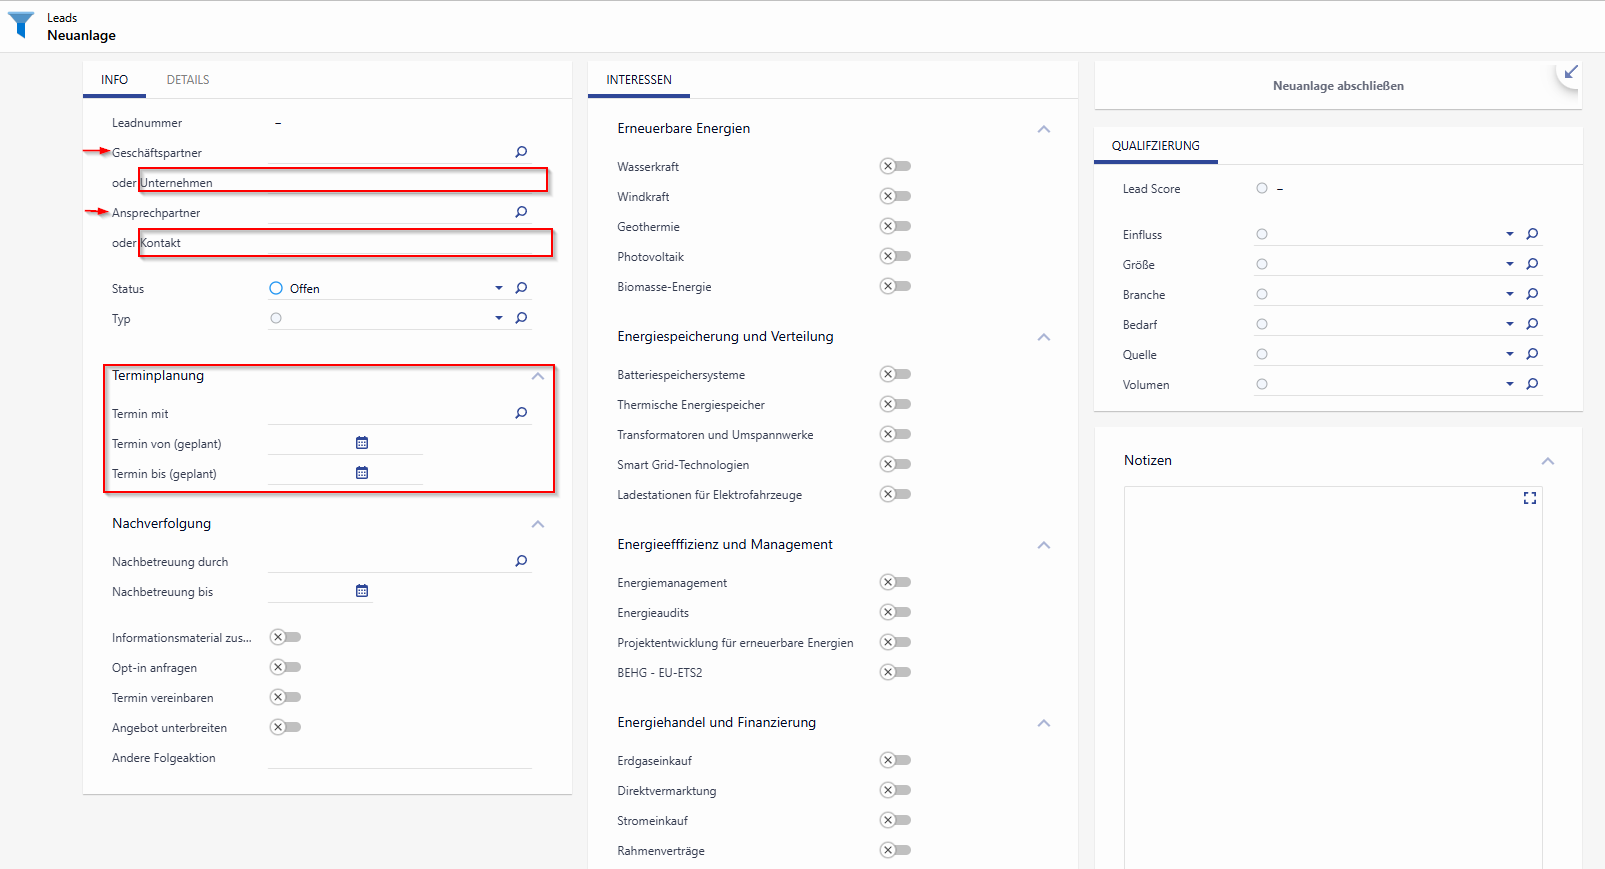The width and height of the screenshot is (1605, 869).
Task: Open calendar for Termin von (geplant)
Action: pyautogui.click(x=362, y=443)
